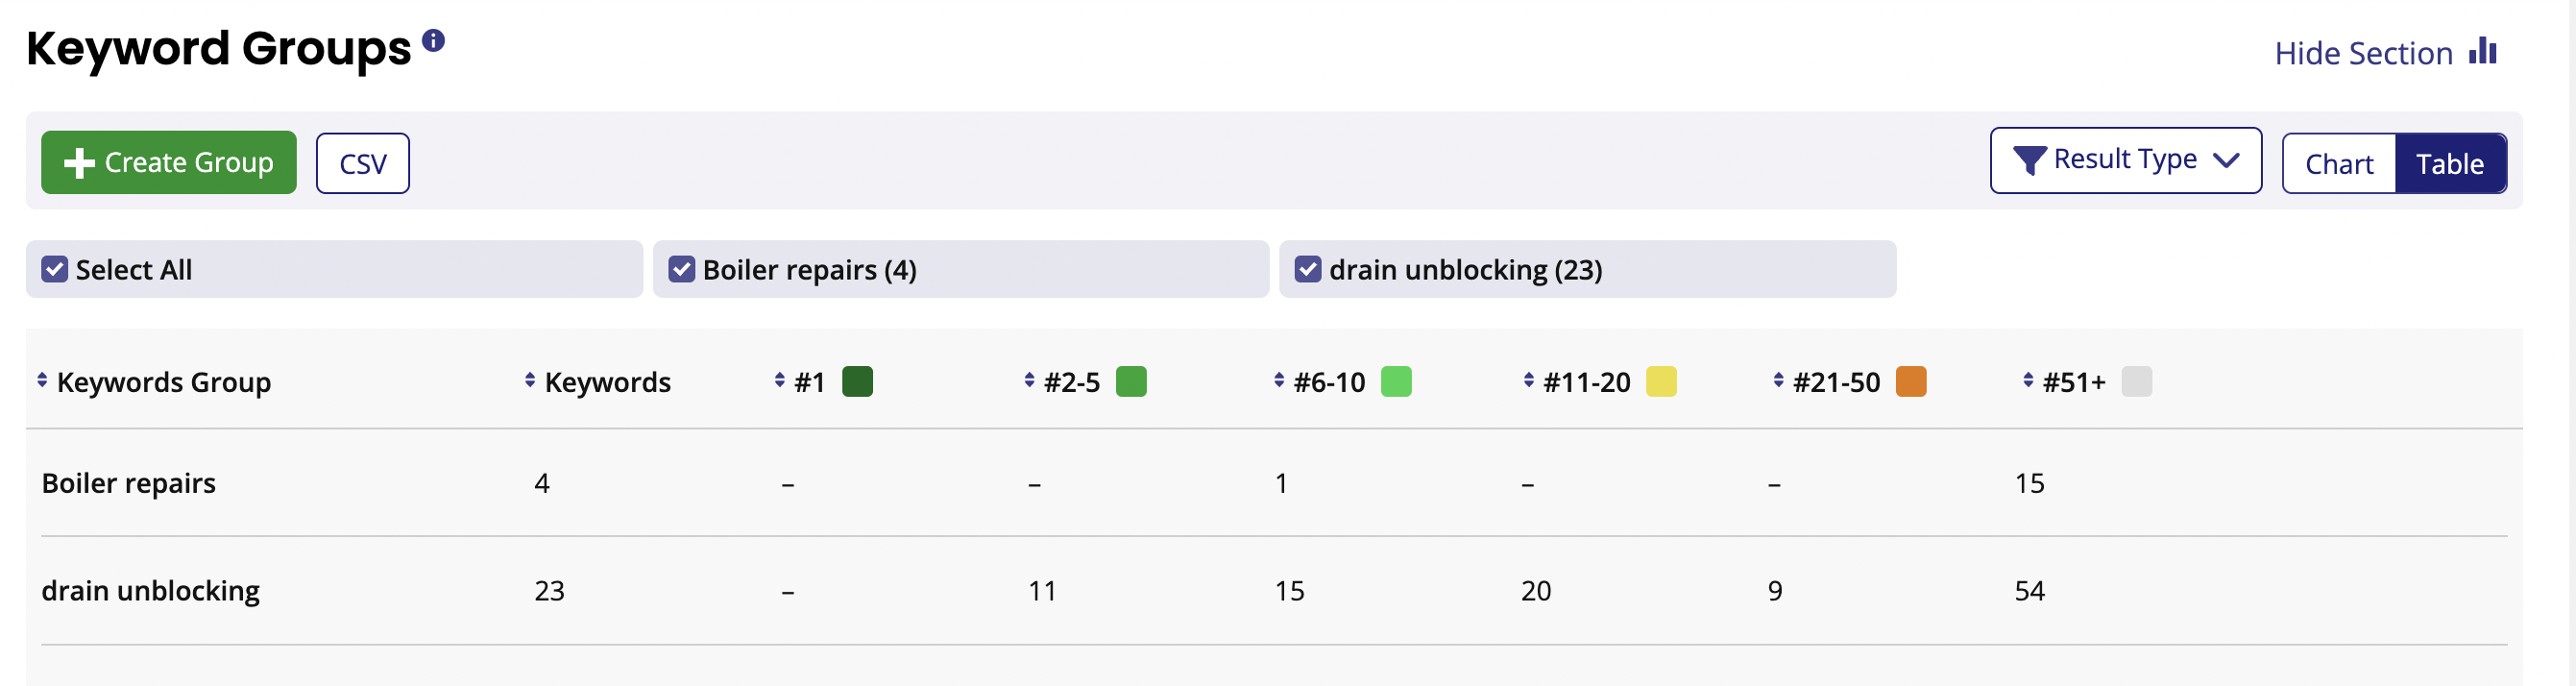Open the Result Type dropdown

coord(2125,161)
